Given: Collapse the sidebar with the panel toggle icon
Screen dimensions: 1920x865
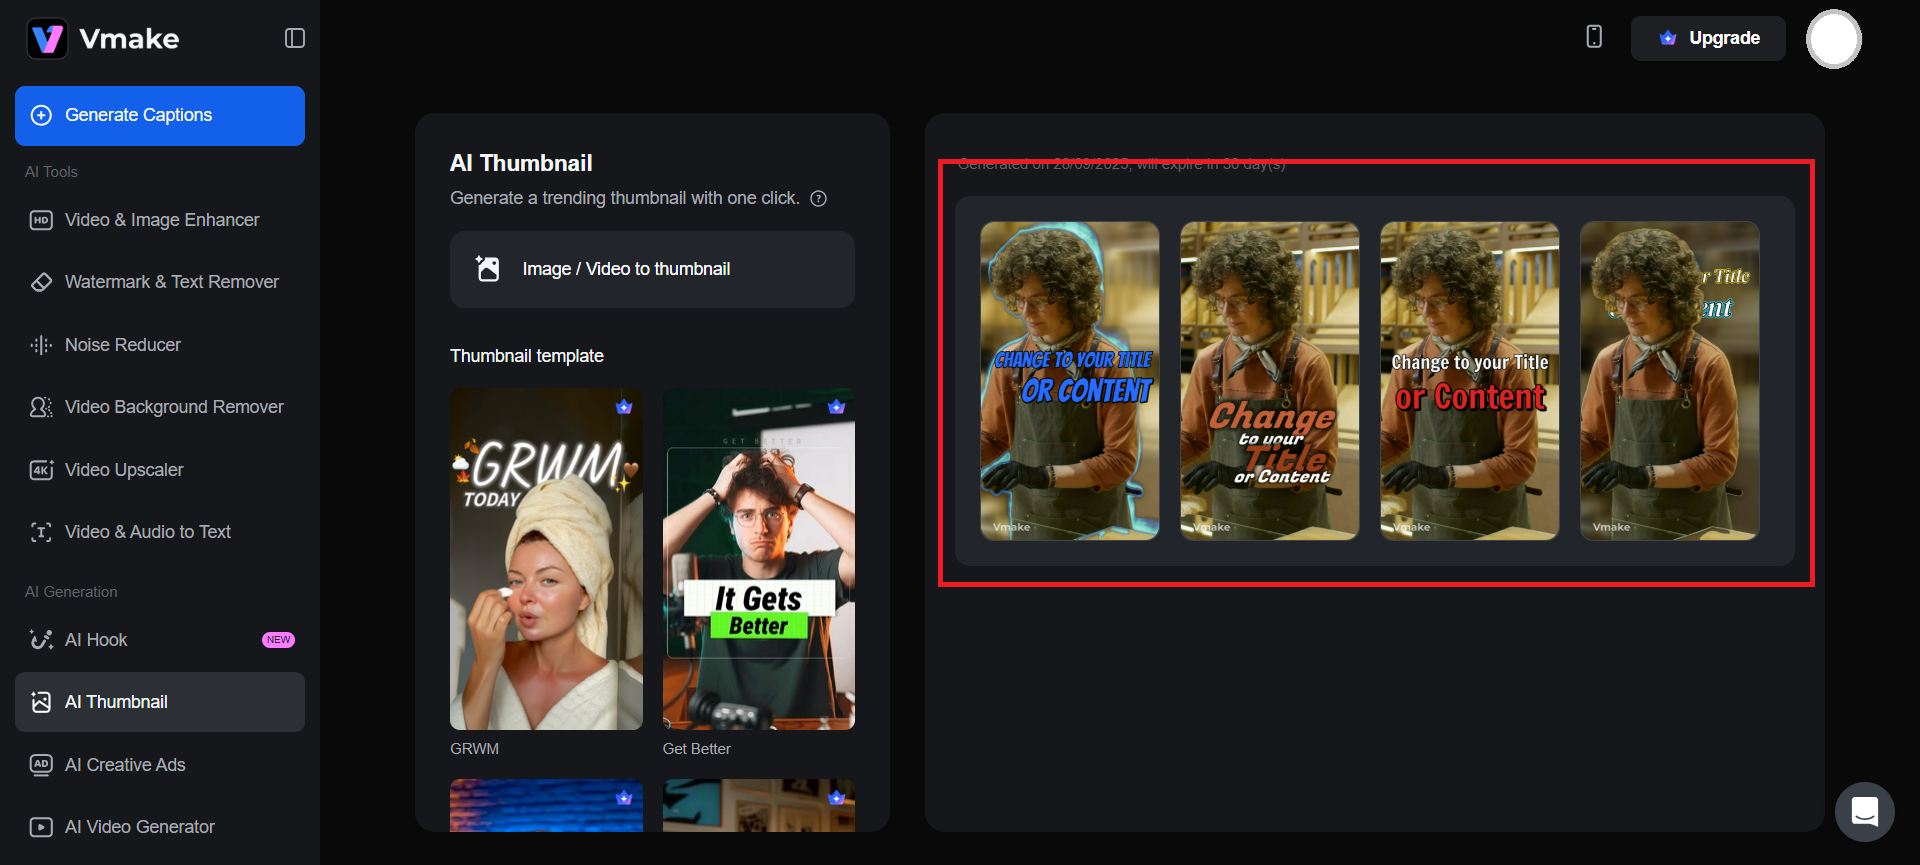Looking at the screenshot, I should 294,38.
